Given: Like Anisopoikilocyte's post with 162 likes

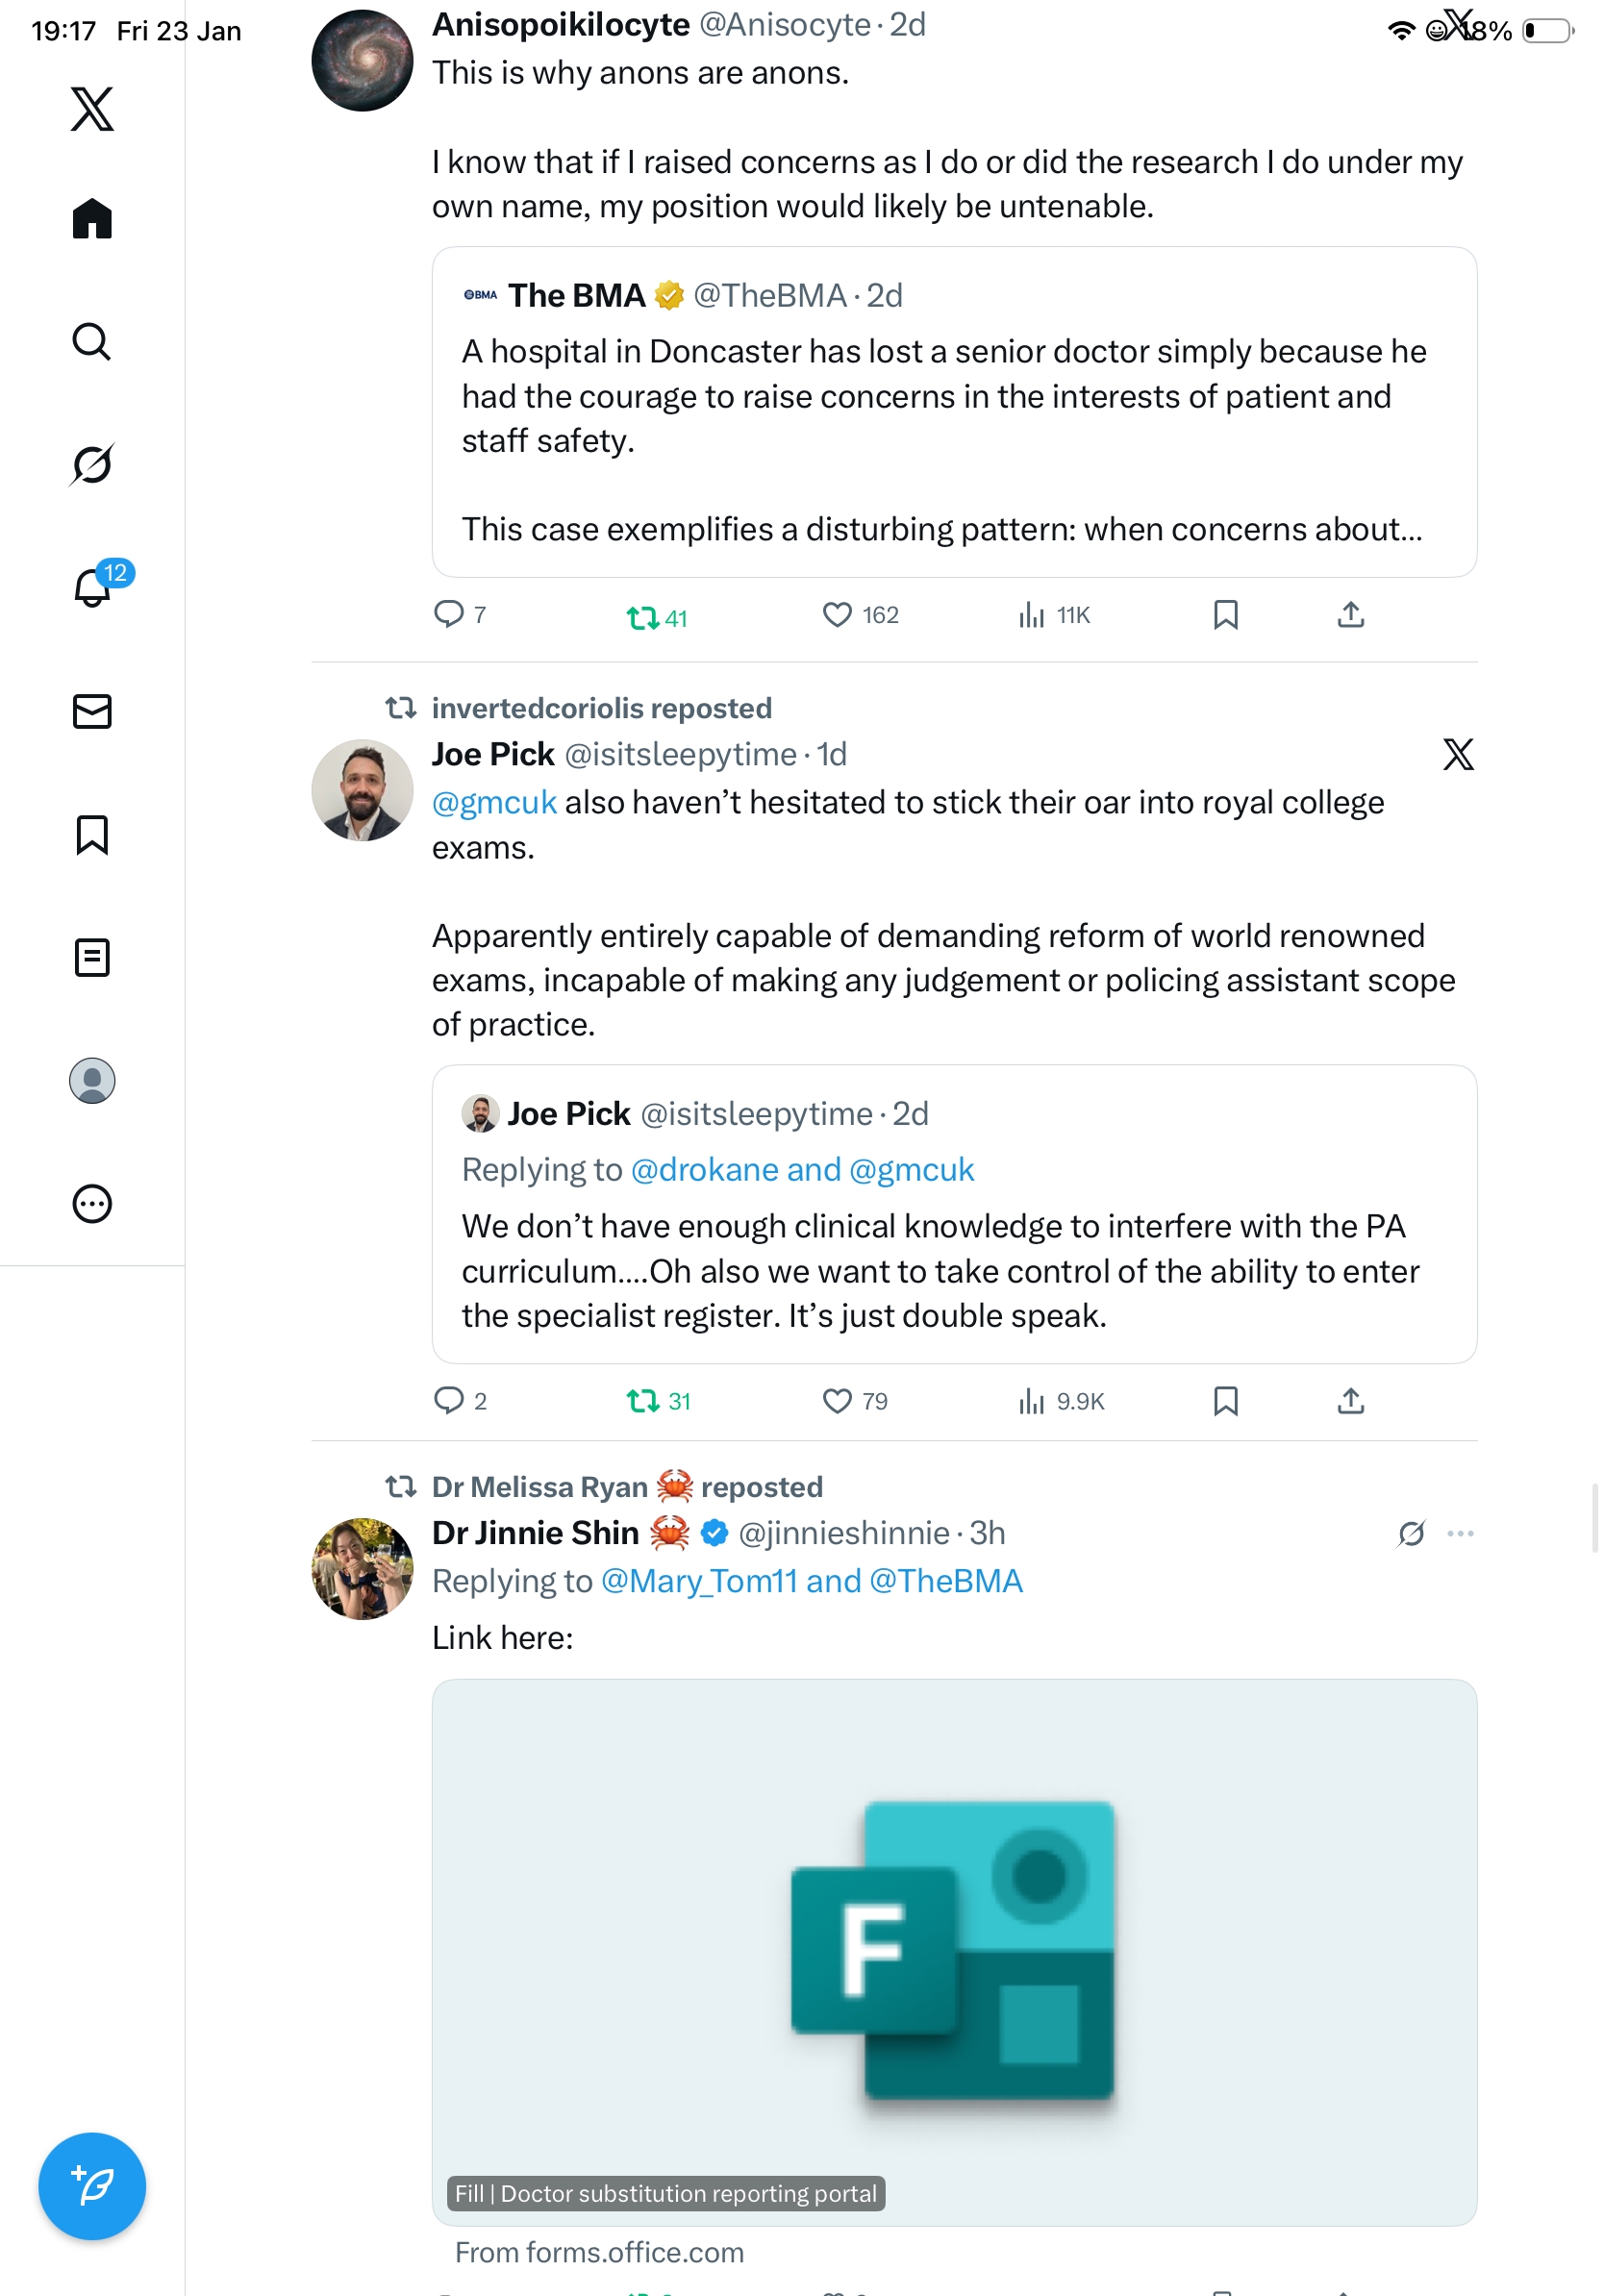Looking at the screenshot, I should click(x=837, y=614).
